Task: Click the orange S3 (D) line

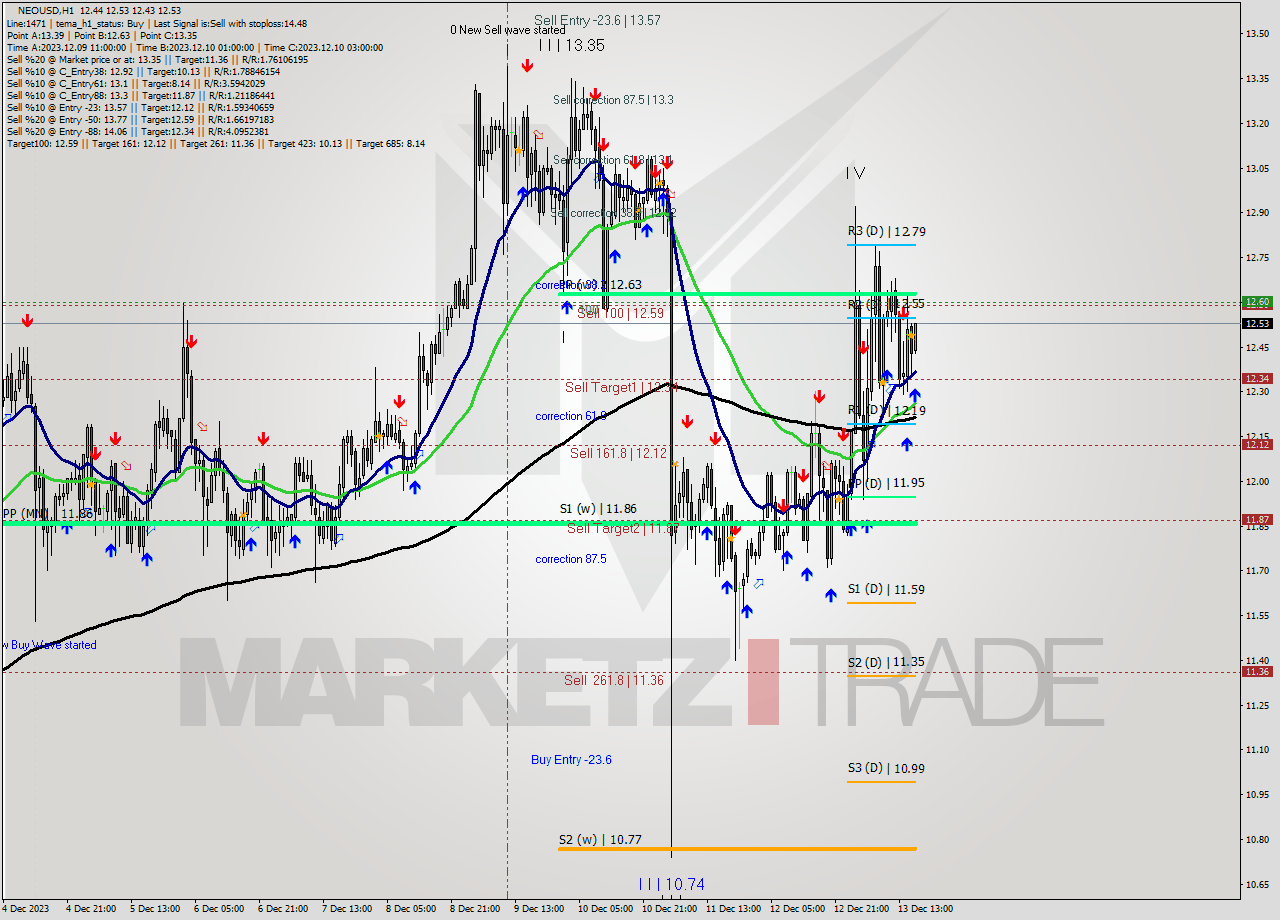Action: [881, 781]
